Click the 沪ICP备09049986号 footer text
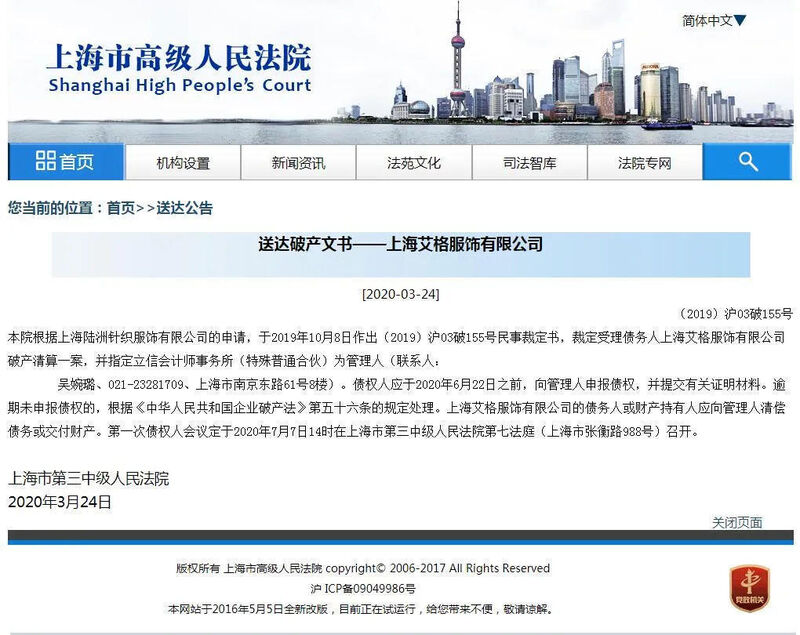Viewport: 800px width, 635px height. (363, 589)
